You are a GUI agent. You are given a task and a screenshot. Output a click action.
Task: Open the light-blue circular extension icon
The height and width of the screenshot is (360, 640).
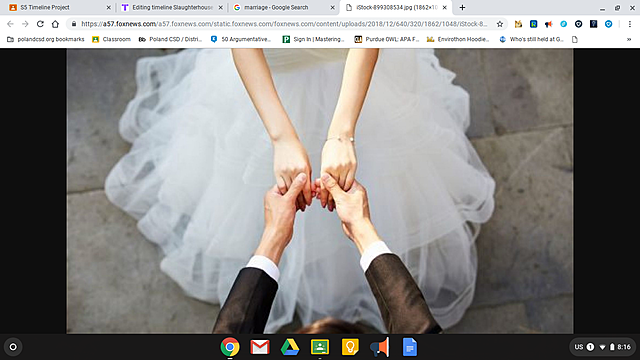click(x=564, y=24)
